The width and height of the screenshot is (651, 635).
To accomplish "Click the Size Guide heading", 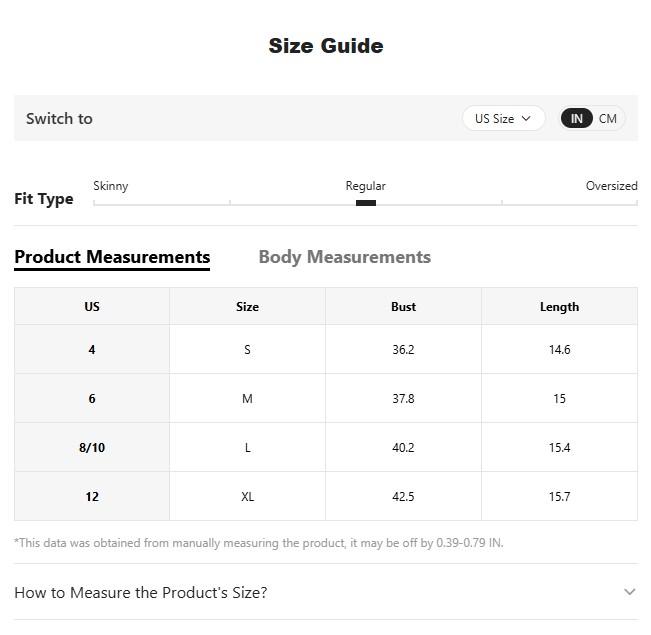I will click(x=325, y=46).
